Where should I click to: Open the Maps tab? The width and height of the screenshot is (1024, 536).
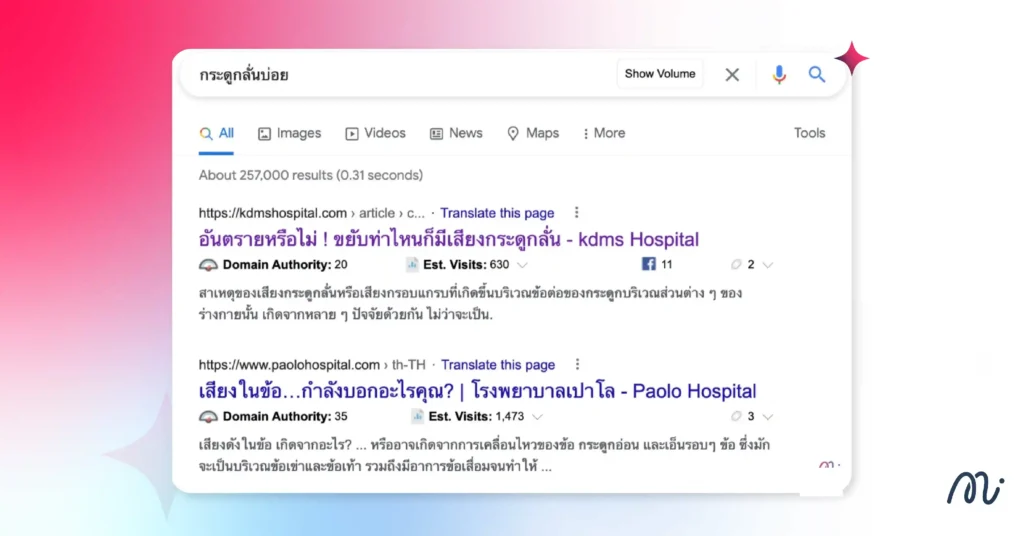(x=533, y=133)
